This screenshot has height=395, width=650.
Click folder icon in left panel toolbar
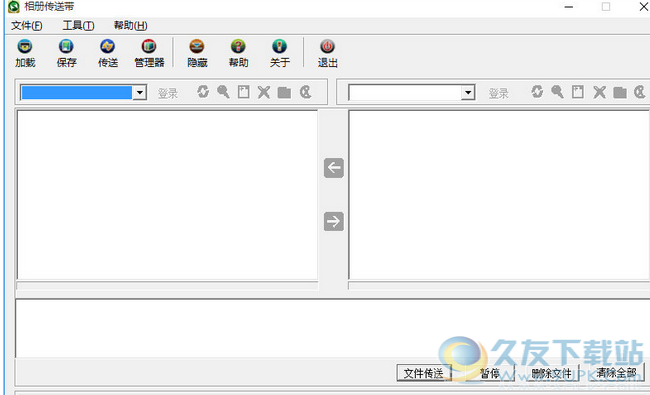coord(284,92)
